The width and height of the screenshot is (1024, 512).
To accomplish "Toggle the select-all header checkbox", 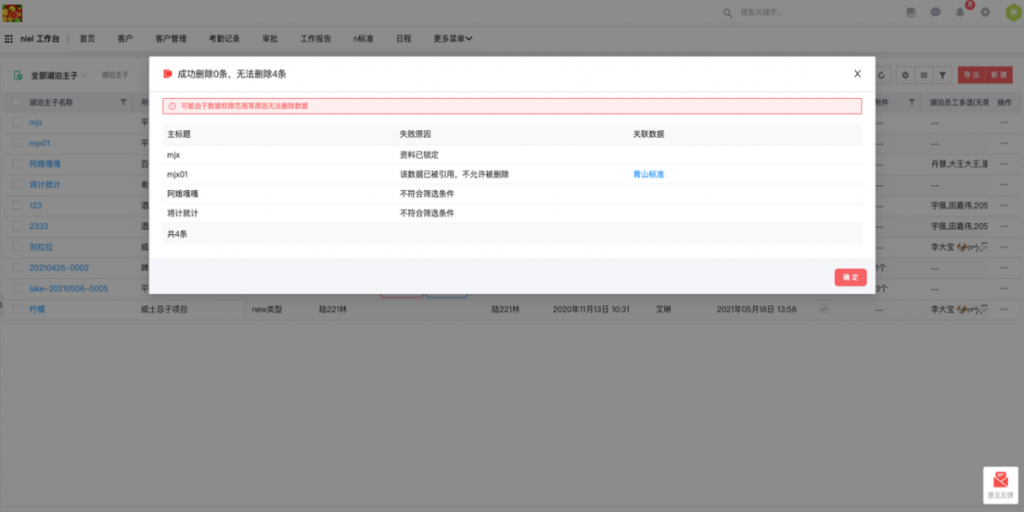I will (x=17, y=102).
